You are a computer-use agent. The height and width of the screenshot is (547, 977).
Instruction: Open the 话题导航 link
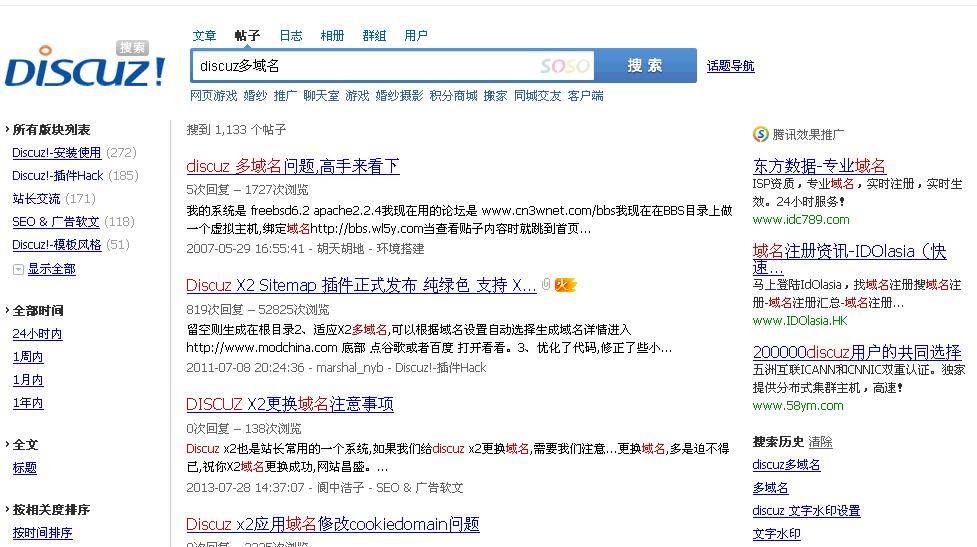730,66
